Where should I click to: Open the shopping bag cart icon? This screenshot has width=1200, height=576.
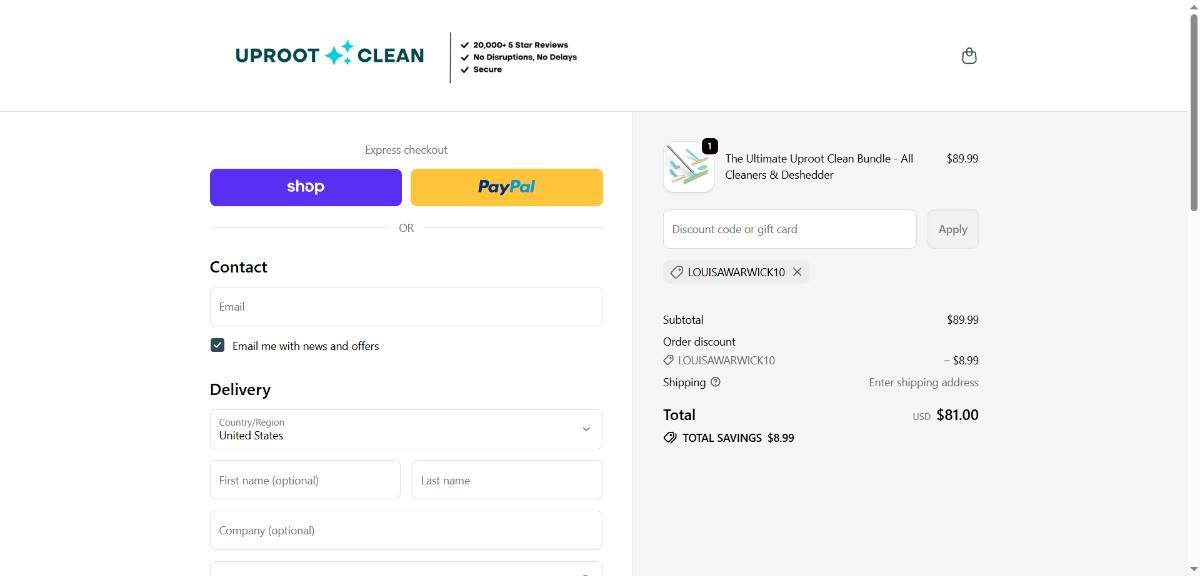(x=968, y=56)
